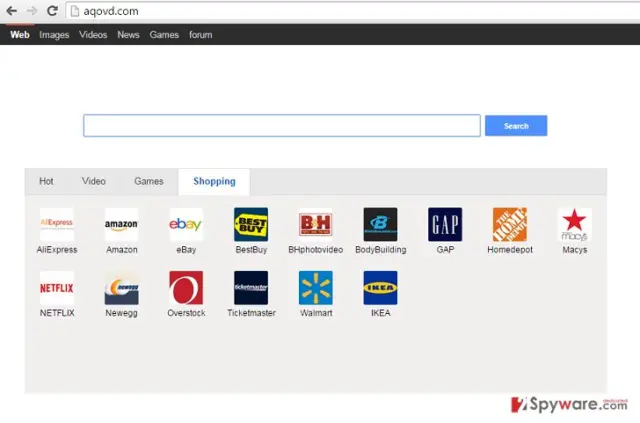Click the address bar showing aqovd.com
The width and height of the screenshot is (640, 423).
(353, 11)
